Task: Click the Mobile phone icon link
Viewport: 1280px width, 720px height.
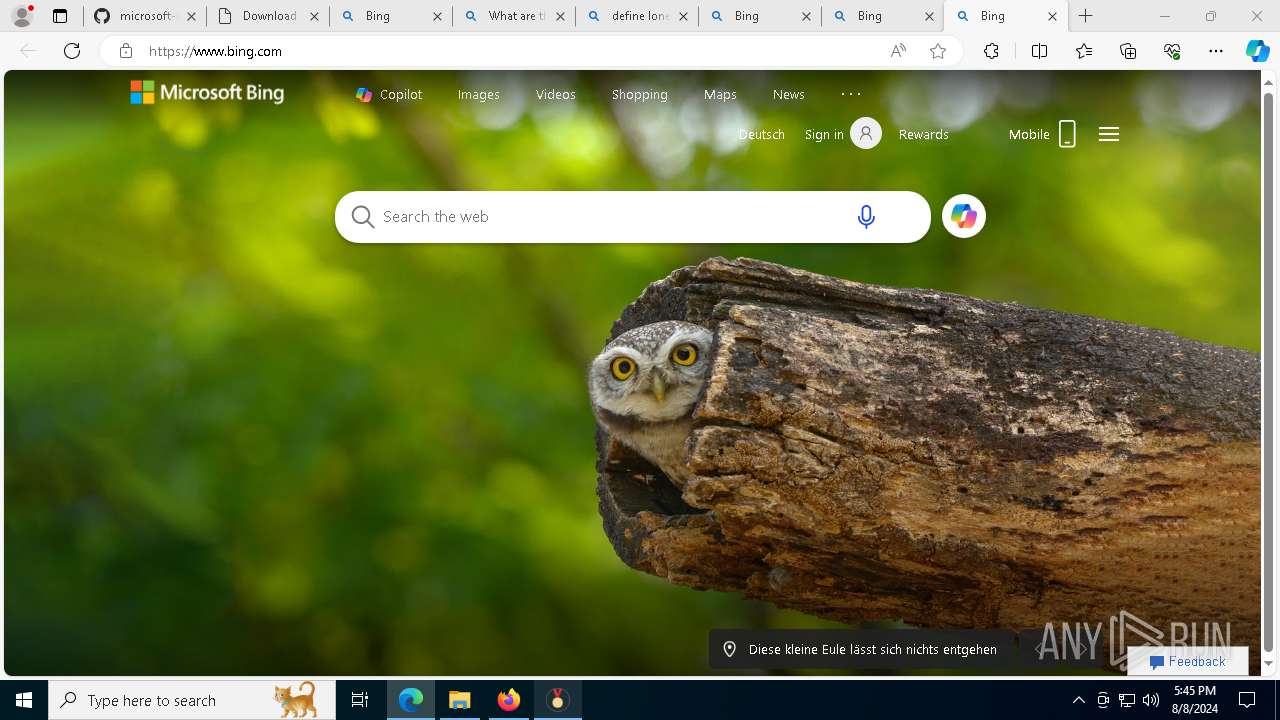Action: click(1043, 134)
